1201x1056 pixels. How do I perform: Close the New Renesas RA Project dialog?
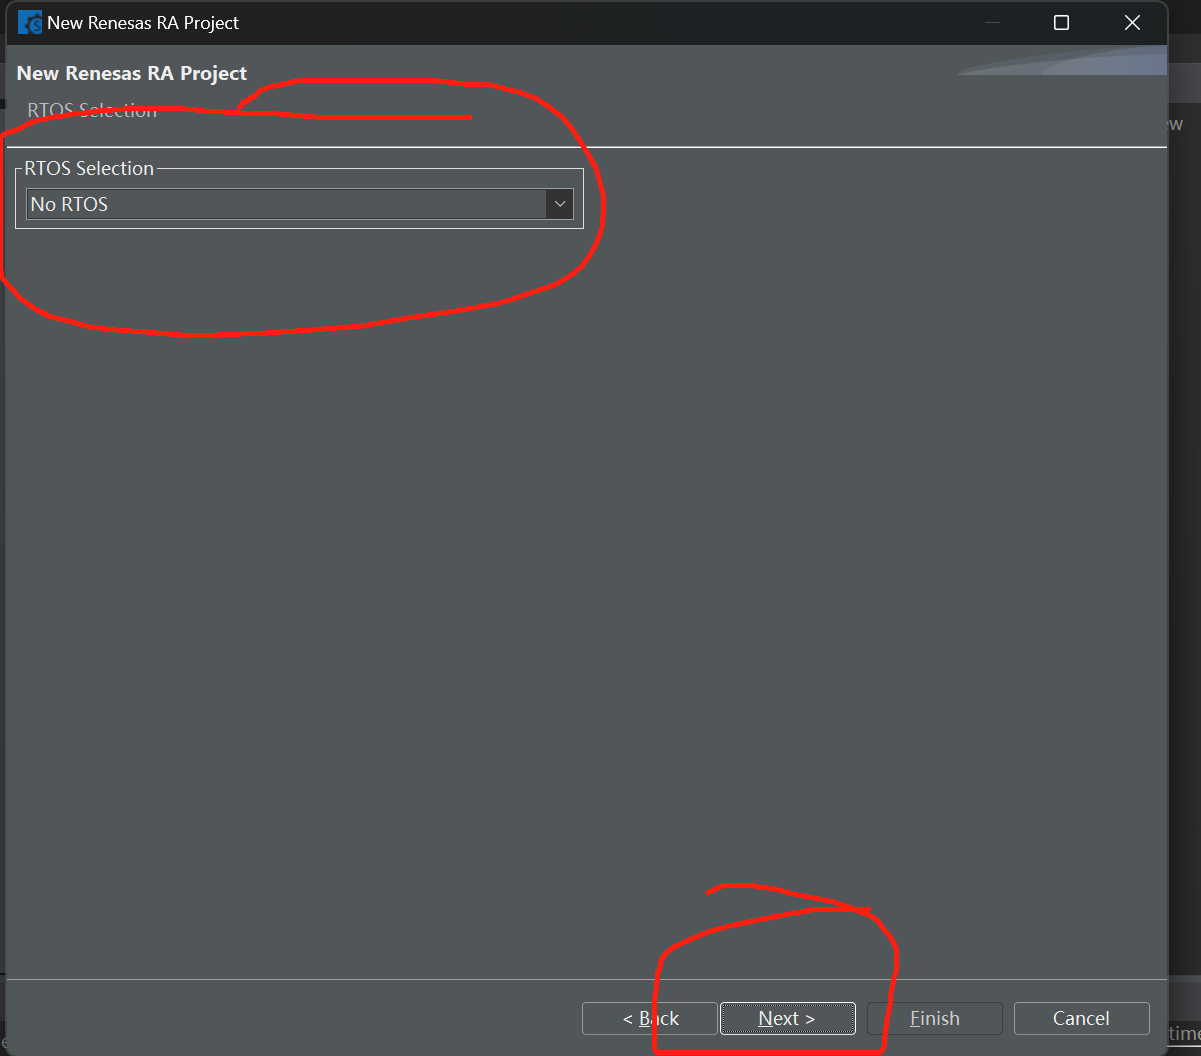coord(1132,22)
